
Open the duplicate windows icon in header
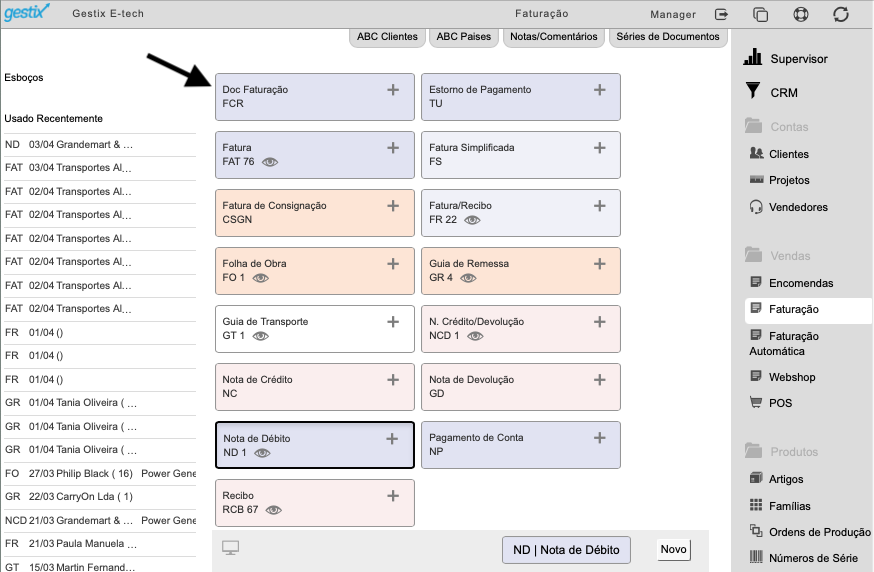(x=760, y=14)
